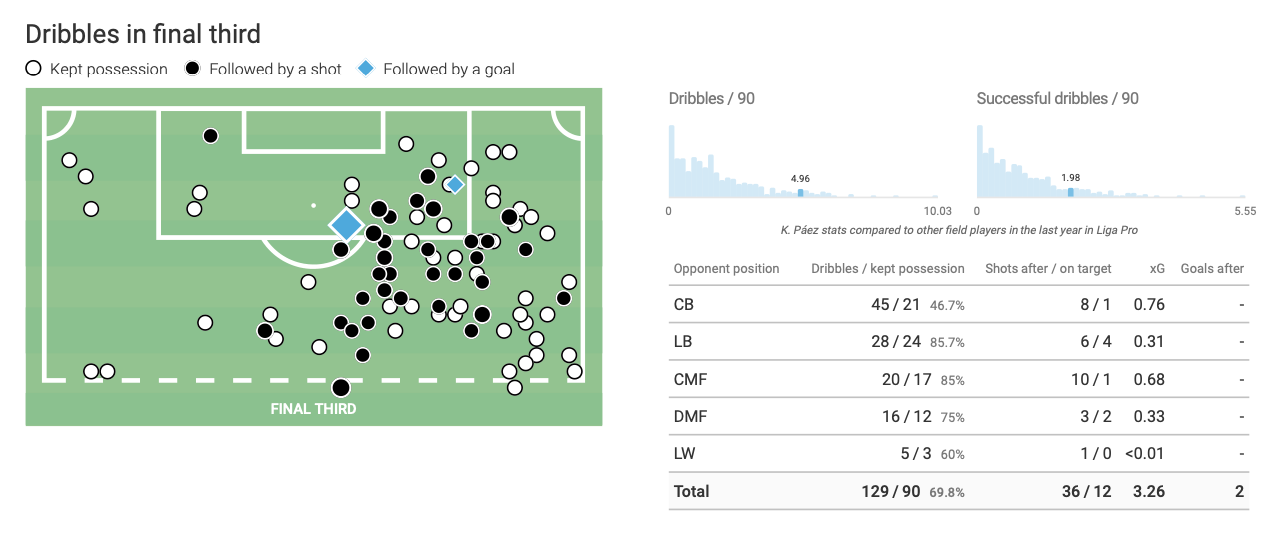Image resolution: width=1282 pixels, height=542 pixels.
Task: Click the Total row label
Action: click(x=691, y=491)
